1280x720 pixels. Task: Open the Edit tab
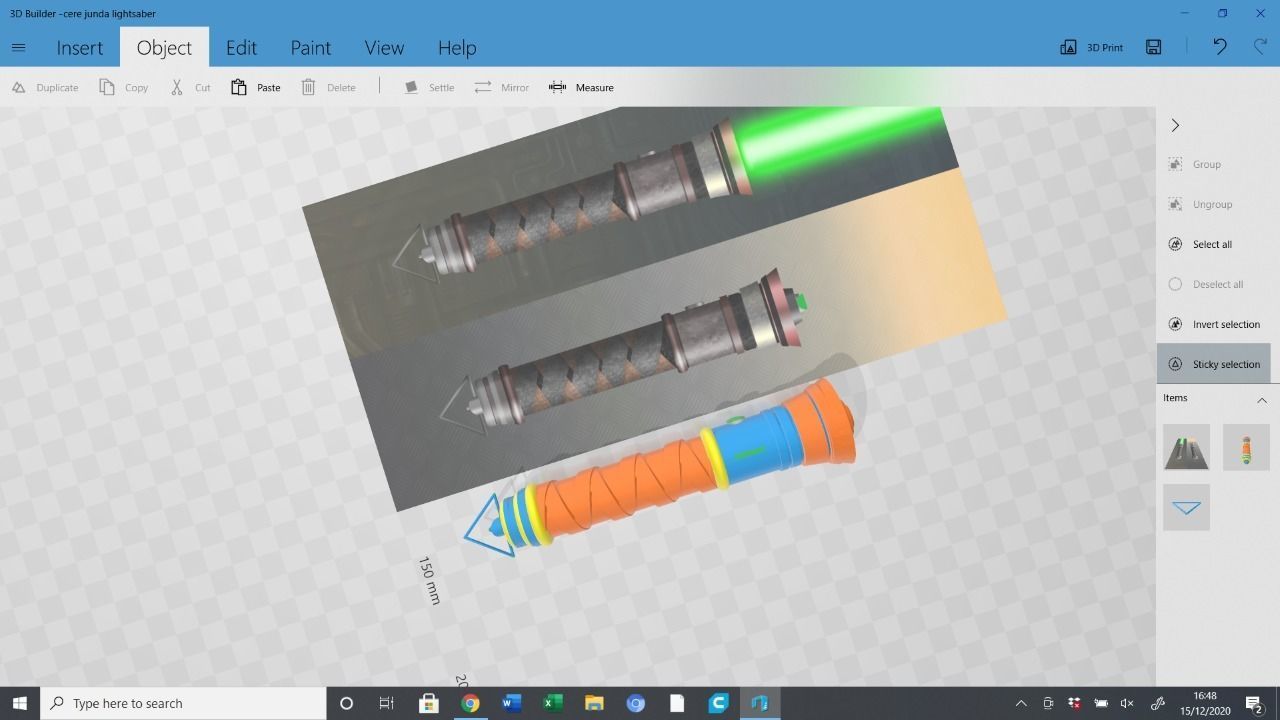click(x=241, y=47)
